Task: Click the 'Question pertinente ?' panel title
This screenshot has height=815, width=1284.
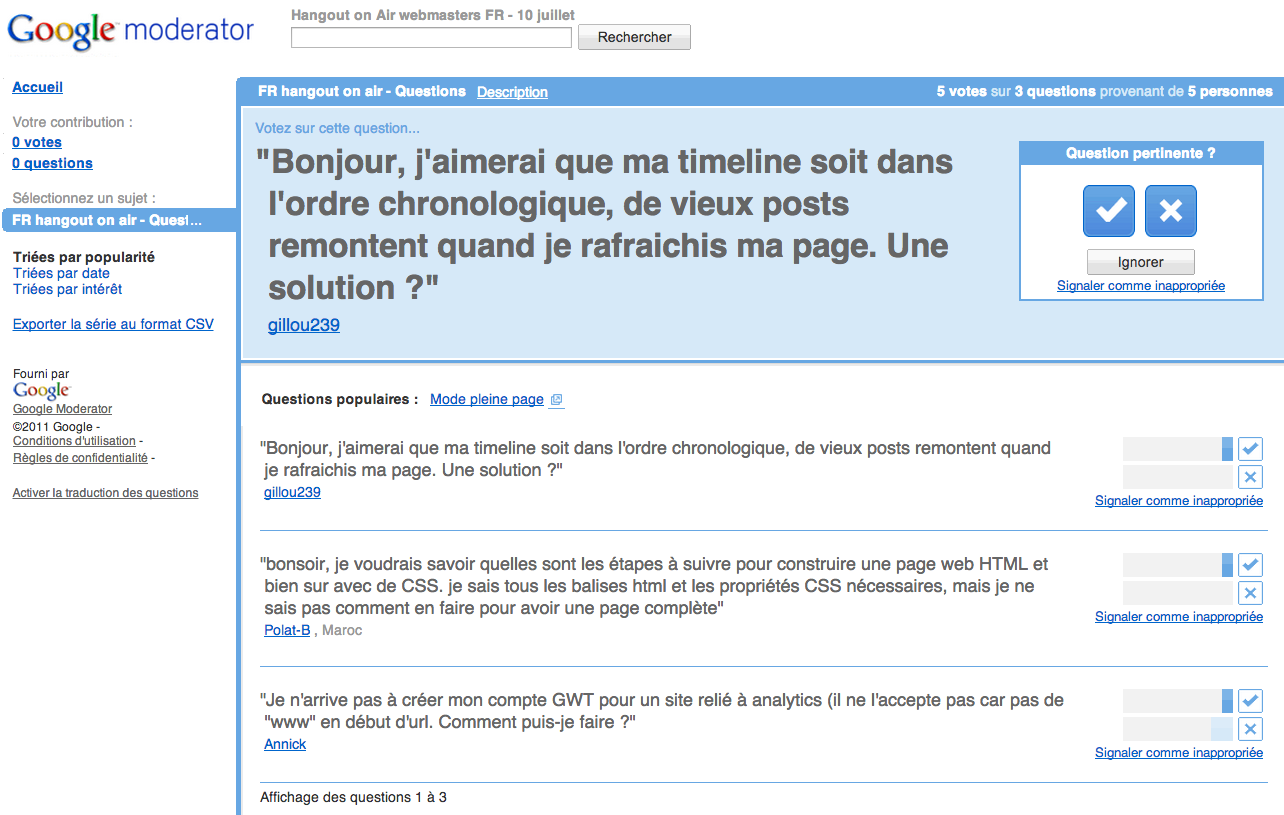Action: (1141, 154)
